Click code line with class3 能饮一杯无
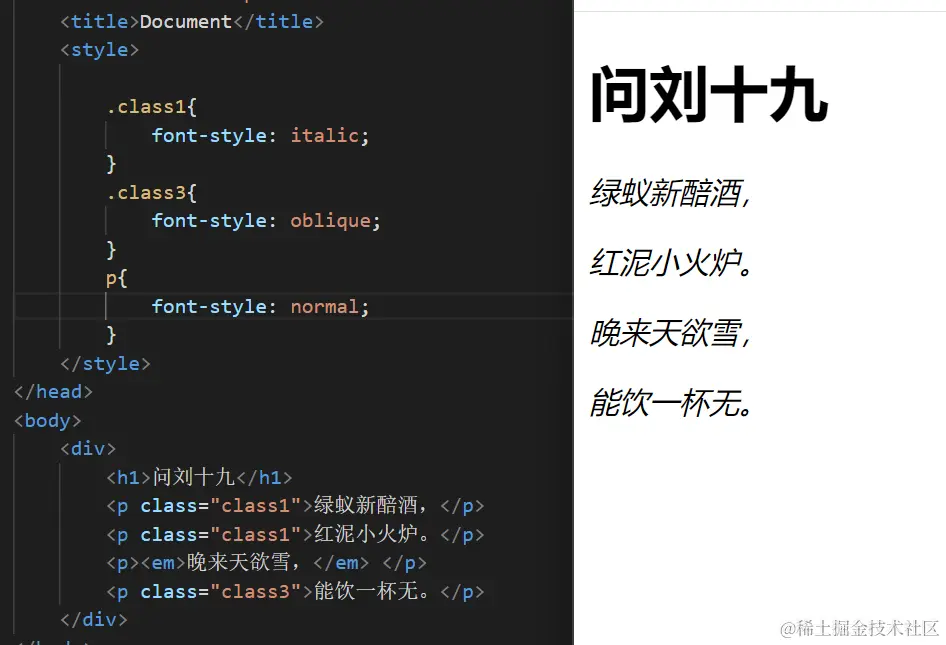946x645 pixels. click(x=295, y=591)
